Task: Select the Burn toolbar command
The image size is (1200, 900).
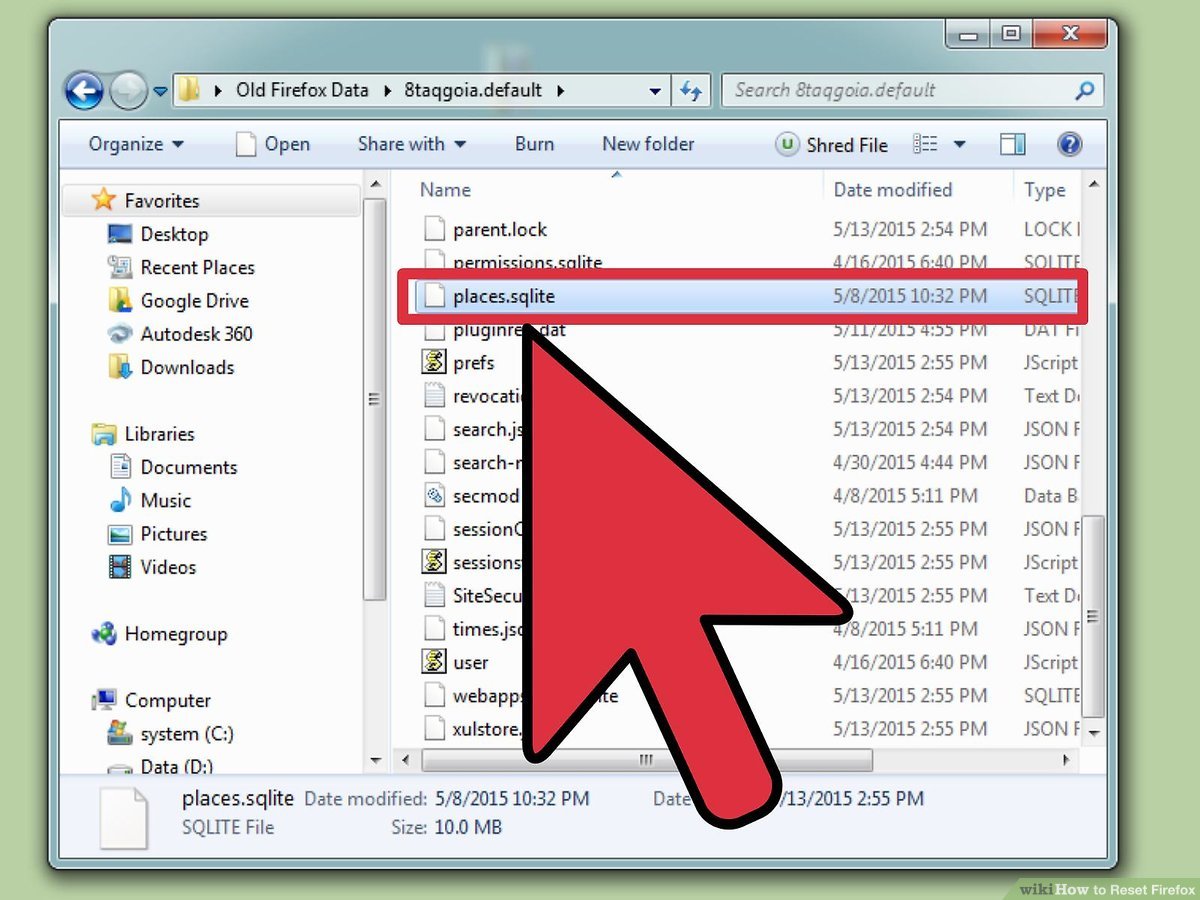Action: (x=534, y=144)
